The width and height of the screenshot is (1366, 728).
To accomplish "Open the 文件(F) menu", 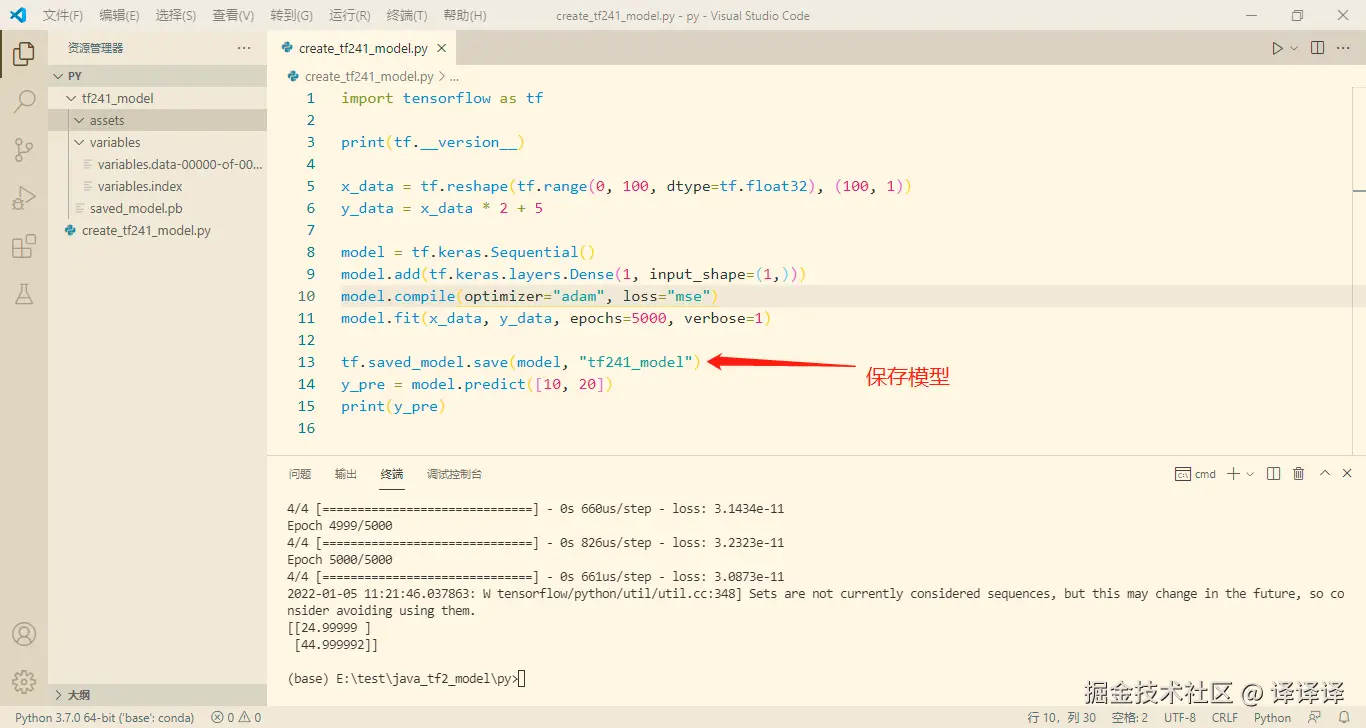I will [62, 16].
